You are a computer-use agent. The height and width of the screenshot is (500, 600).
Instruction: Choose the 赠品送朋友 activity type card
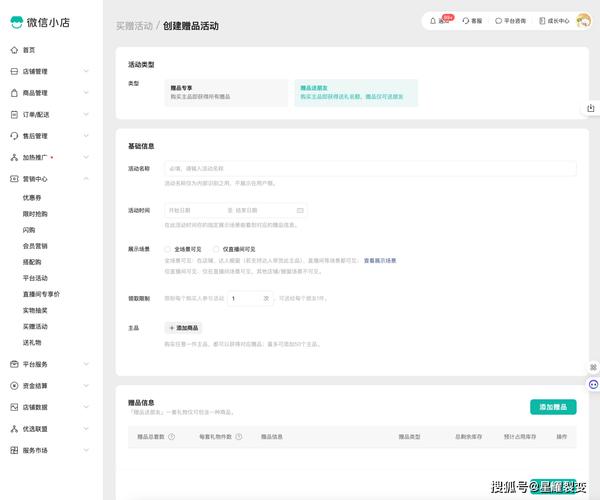coord(356,93)
